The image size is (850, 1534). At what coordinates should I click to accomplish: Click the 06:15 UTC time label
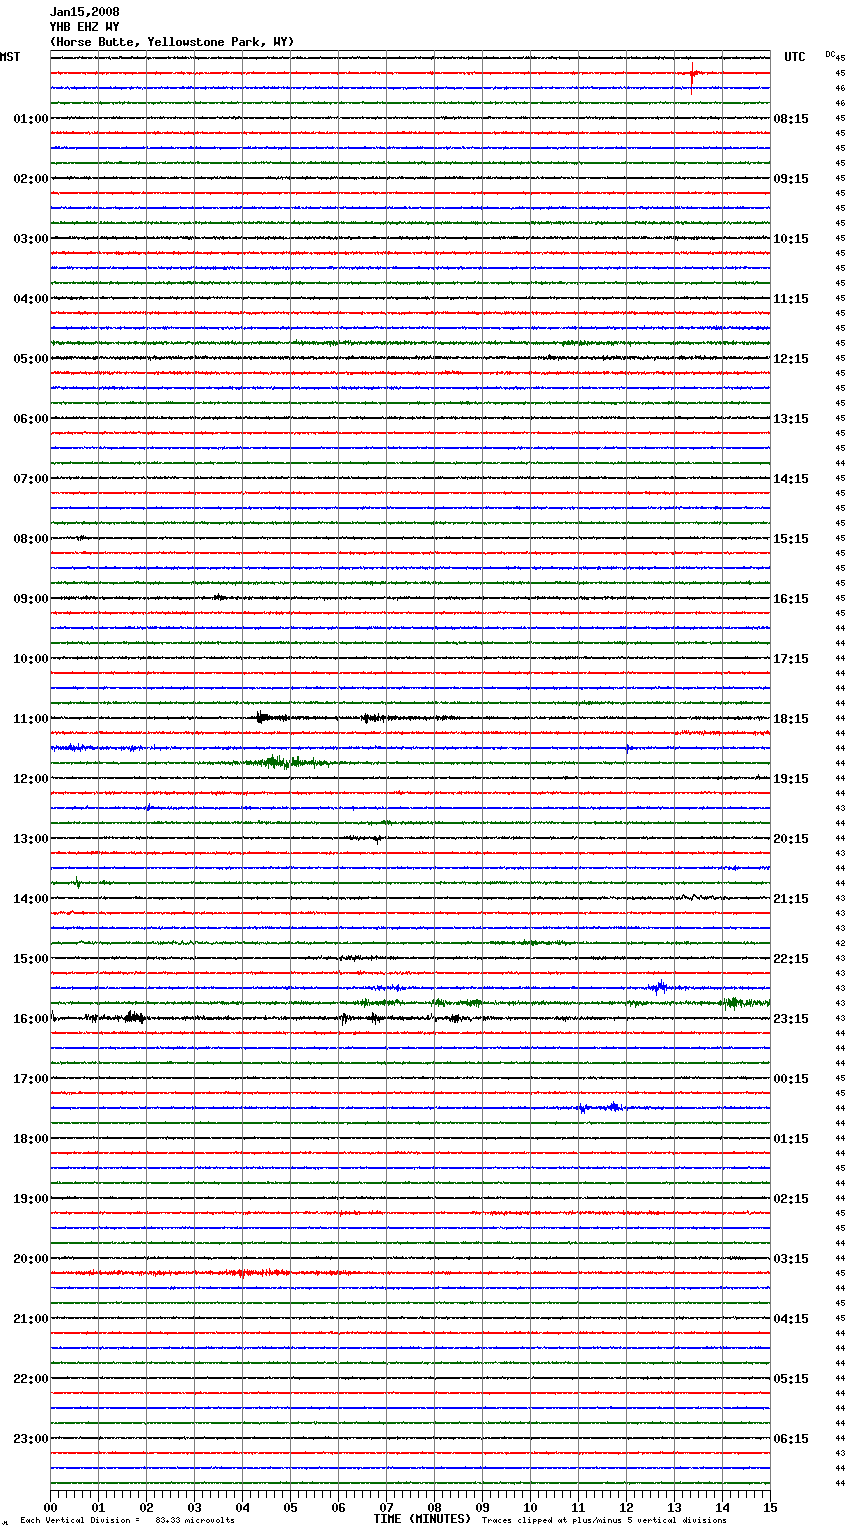(791, 1439)
